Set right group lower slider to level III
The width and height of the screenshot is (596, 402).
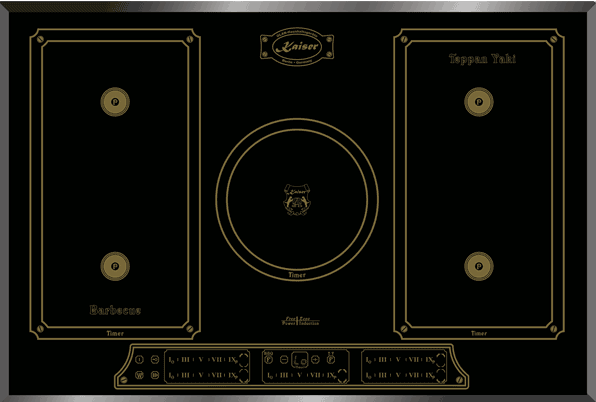tap(383, 375)
